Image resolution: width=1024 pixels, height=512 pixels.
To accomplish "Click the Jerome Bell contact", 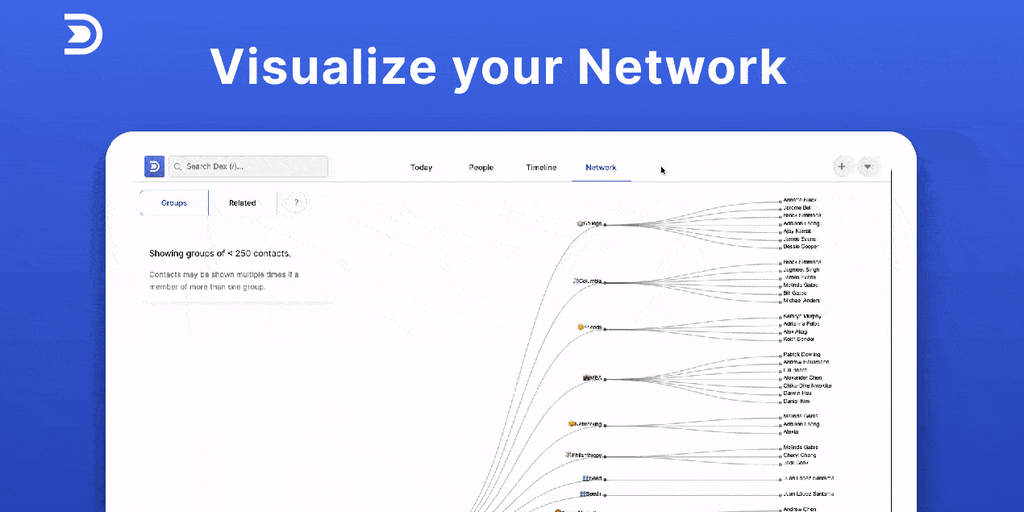I will (x=797, y=208).
